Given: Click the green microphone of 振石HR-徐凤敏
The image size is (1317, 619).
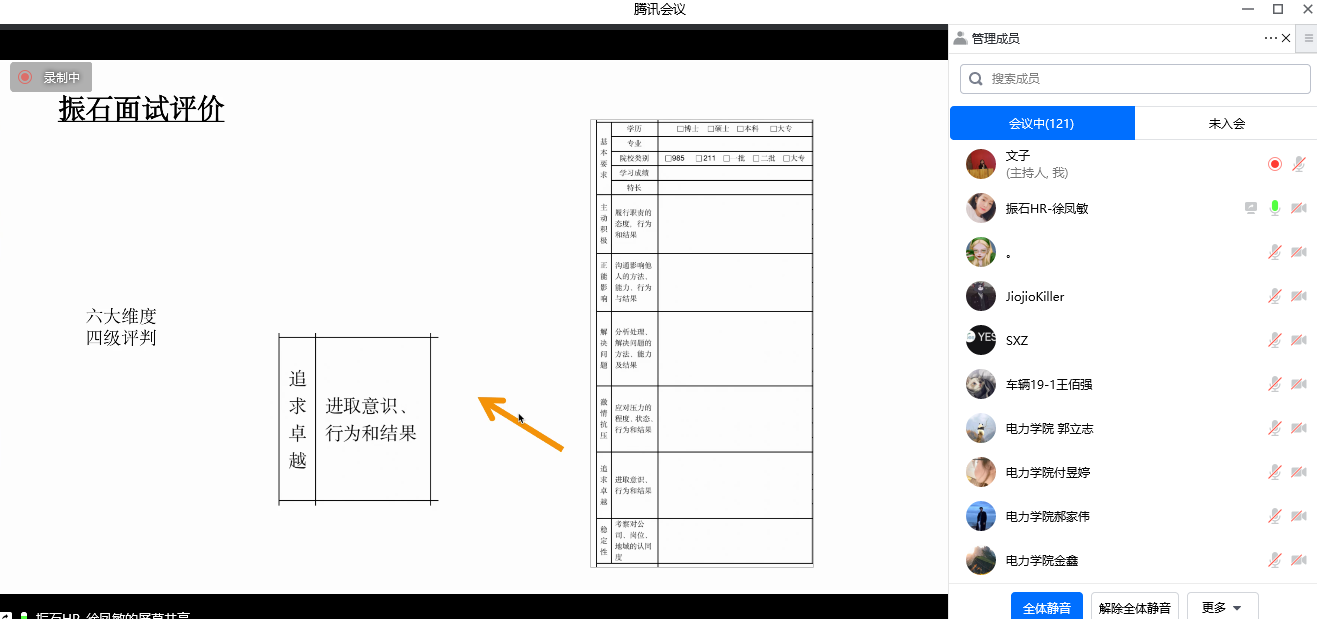Looking at the screenshot, I should click(1274, 208).
